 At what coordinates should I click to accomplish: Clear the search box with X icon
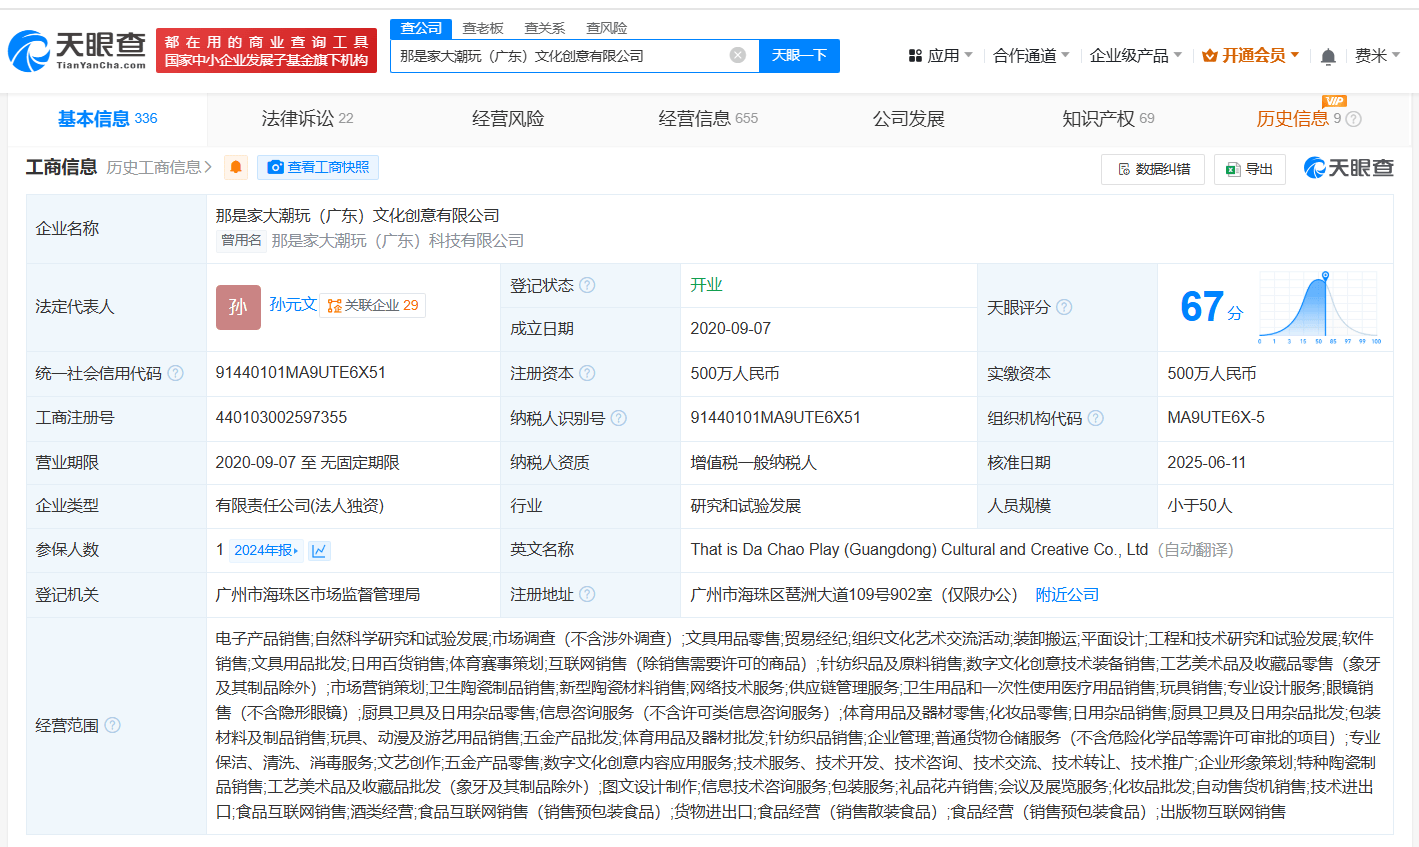[738, 55]
